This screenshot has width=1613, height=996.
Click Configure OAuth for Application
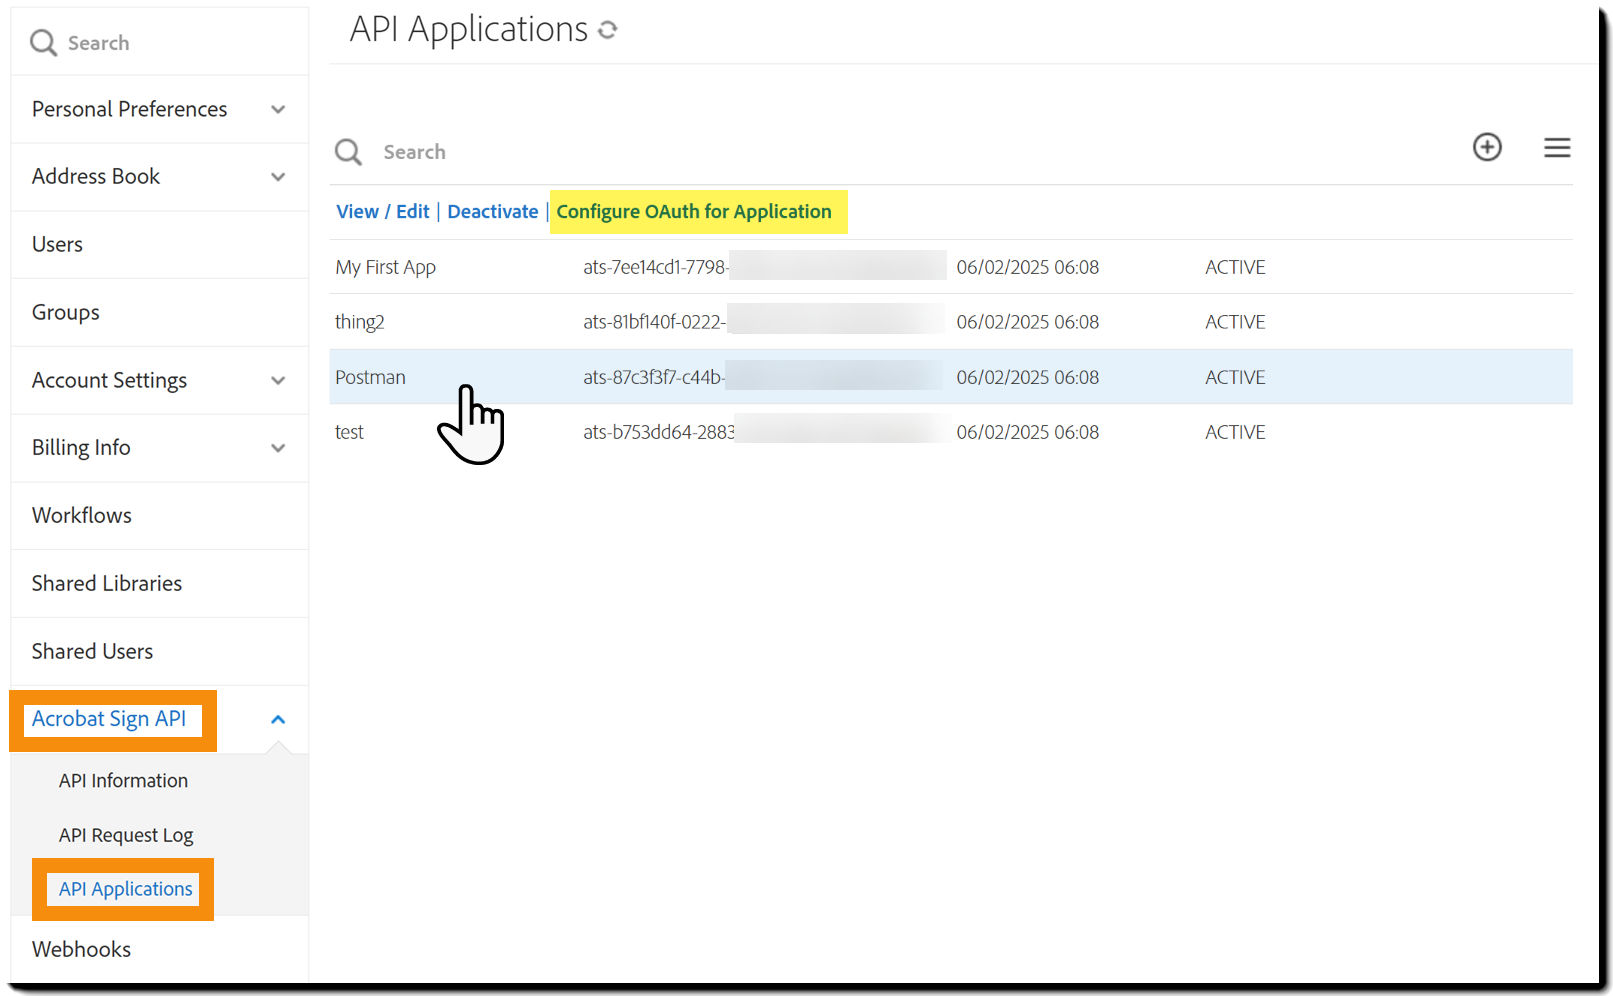[697, 211]
